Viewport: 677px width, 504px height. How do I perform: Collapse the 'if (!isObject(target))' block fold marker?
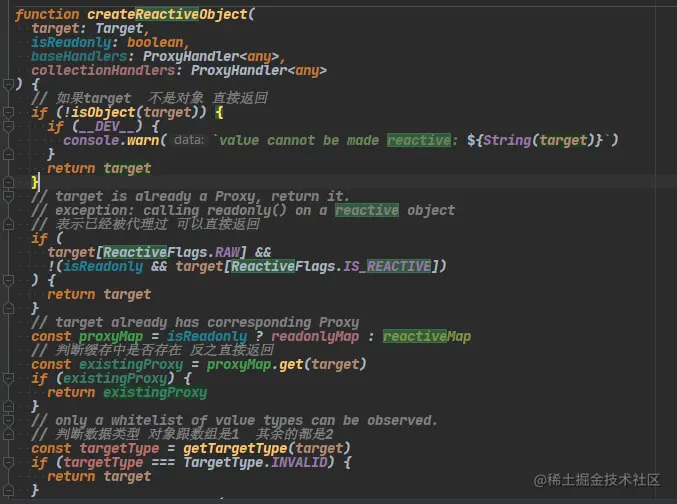tap(8, 113)
